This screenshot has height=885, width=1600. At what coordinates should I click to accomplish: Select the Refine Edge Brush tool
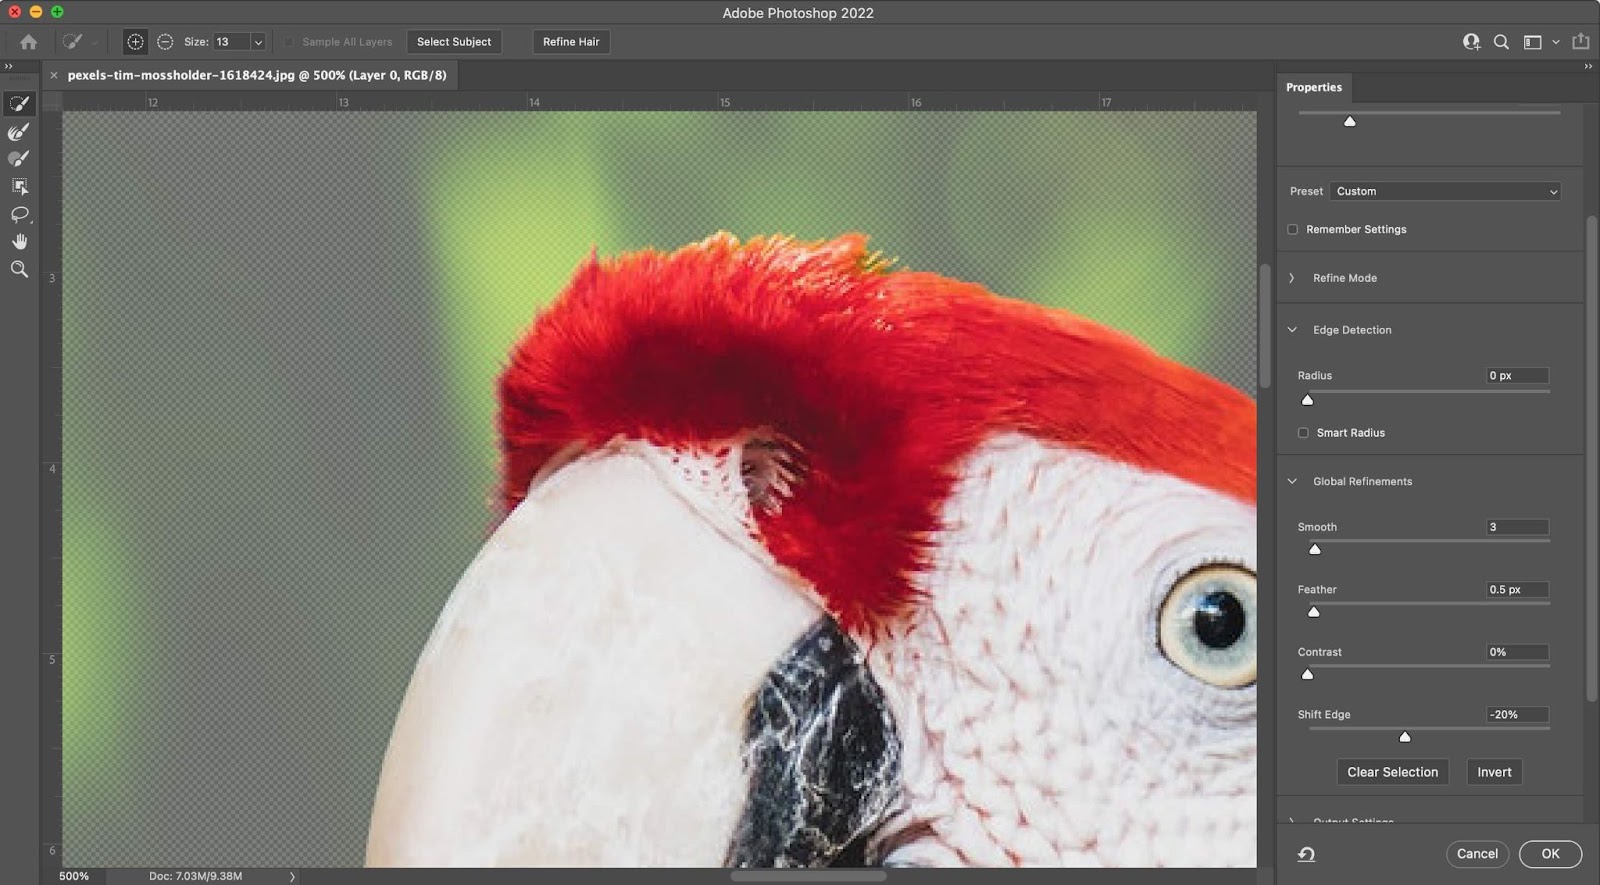(x=19, y=132)
